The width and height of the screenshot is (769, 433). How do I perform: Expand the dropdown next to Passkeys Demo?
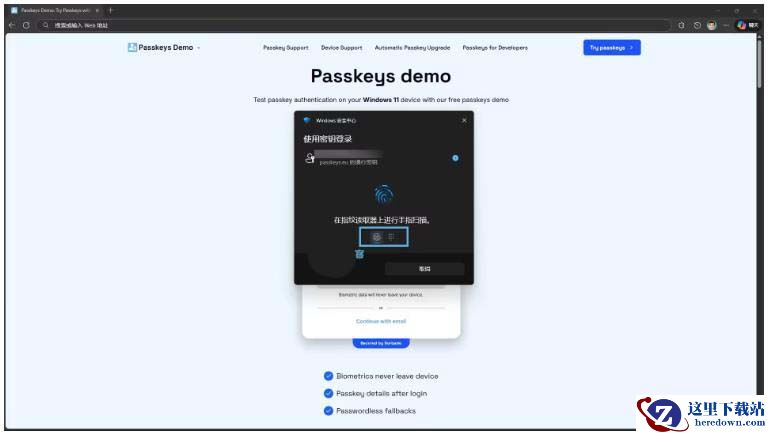coord(199,48)
